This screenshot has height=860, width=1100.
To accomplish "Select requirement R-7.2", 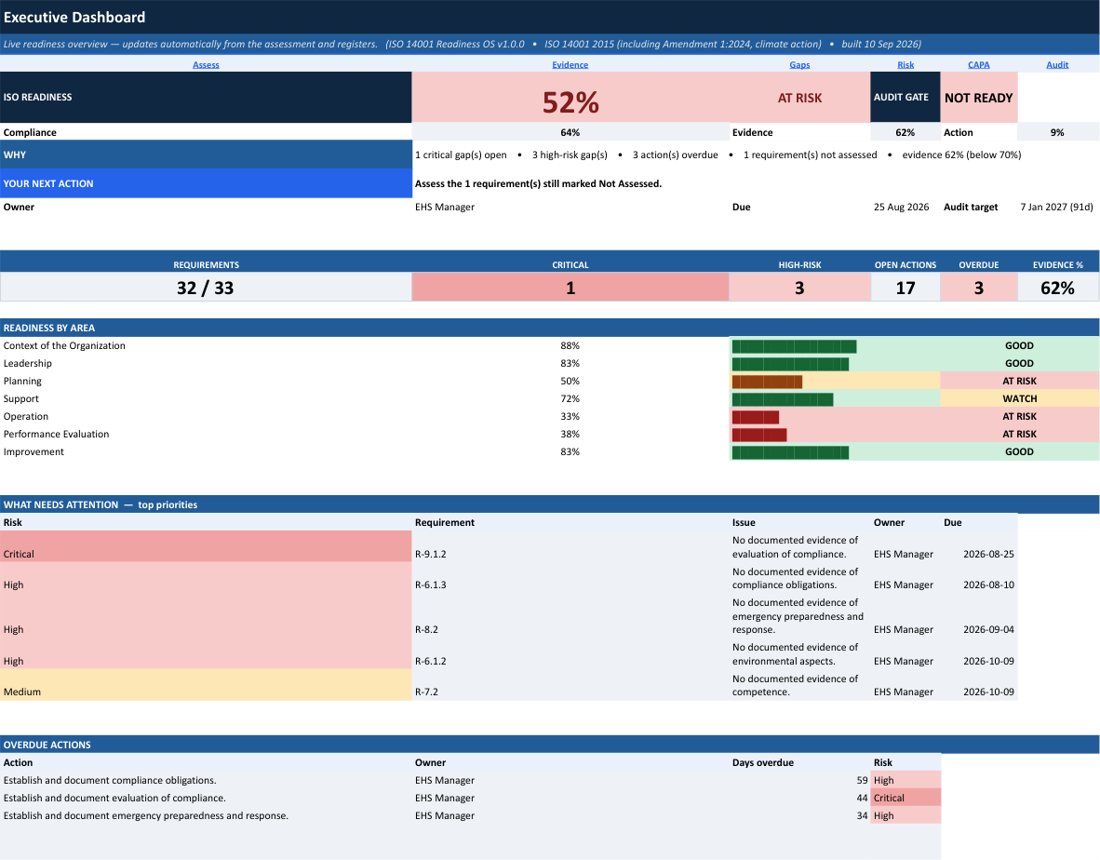I will click(426, 692).
